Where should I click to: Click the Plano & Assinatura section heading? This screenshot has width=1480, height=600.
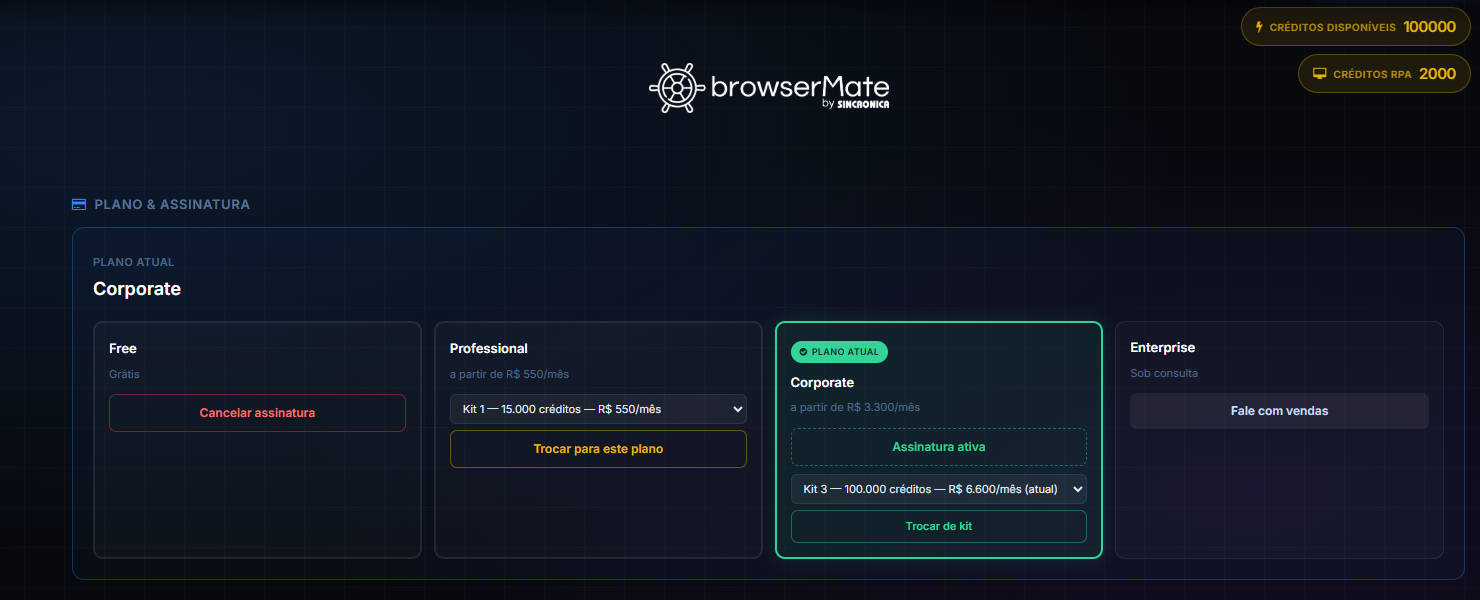pyautogui.click(x=172, y=204)
